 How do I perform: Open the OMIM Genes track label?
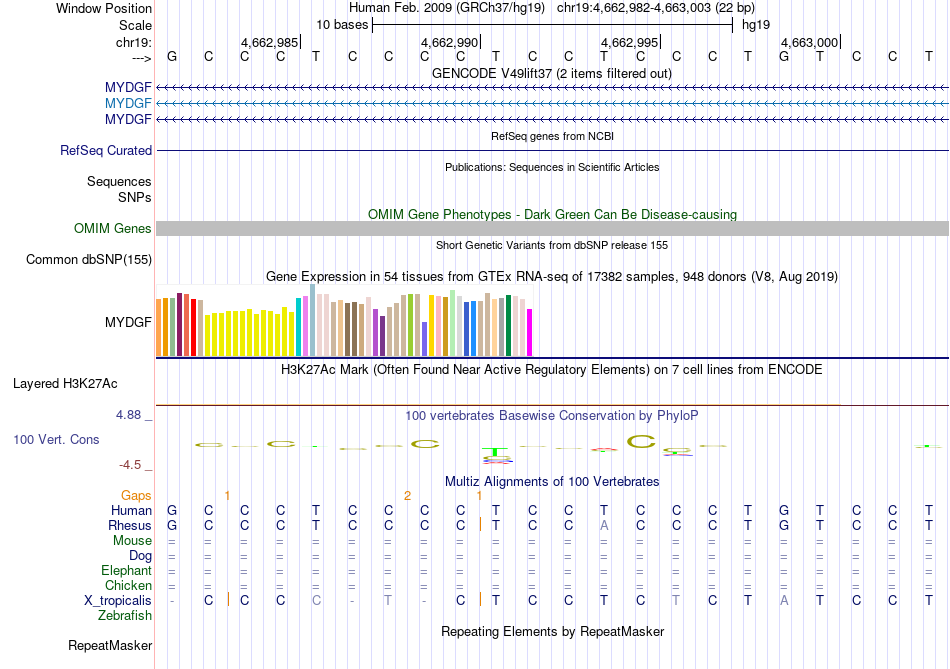(113, 229)
